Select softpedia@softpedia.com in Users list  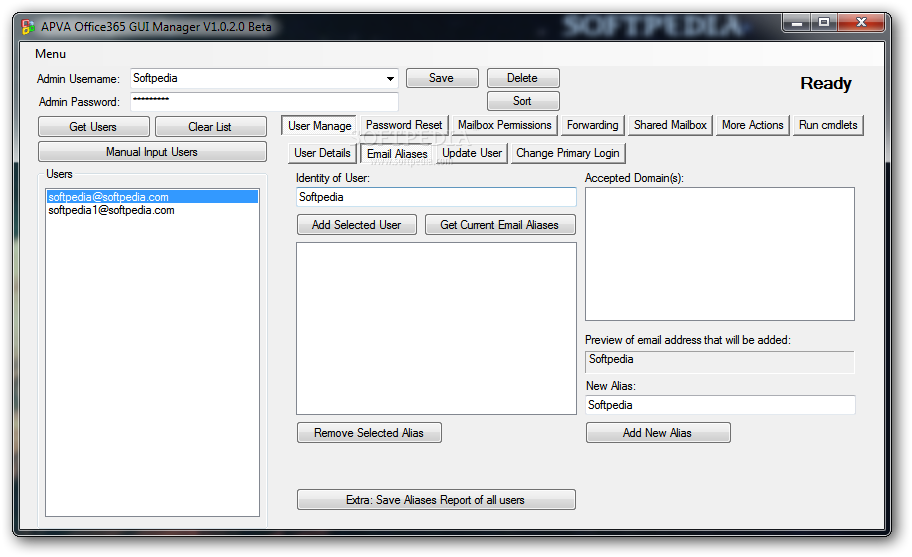click(152, 197)
